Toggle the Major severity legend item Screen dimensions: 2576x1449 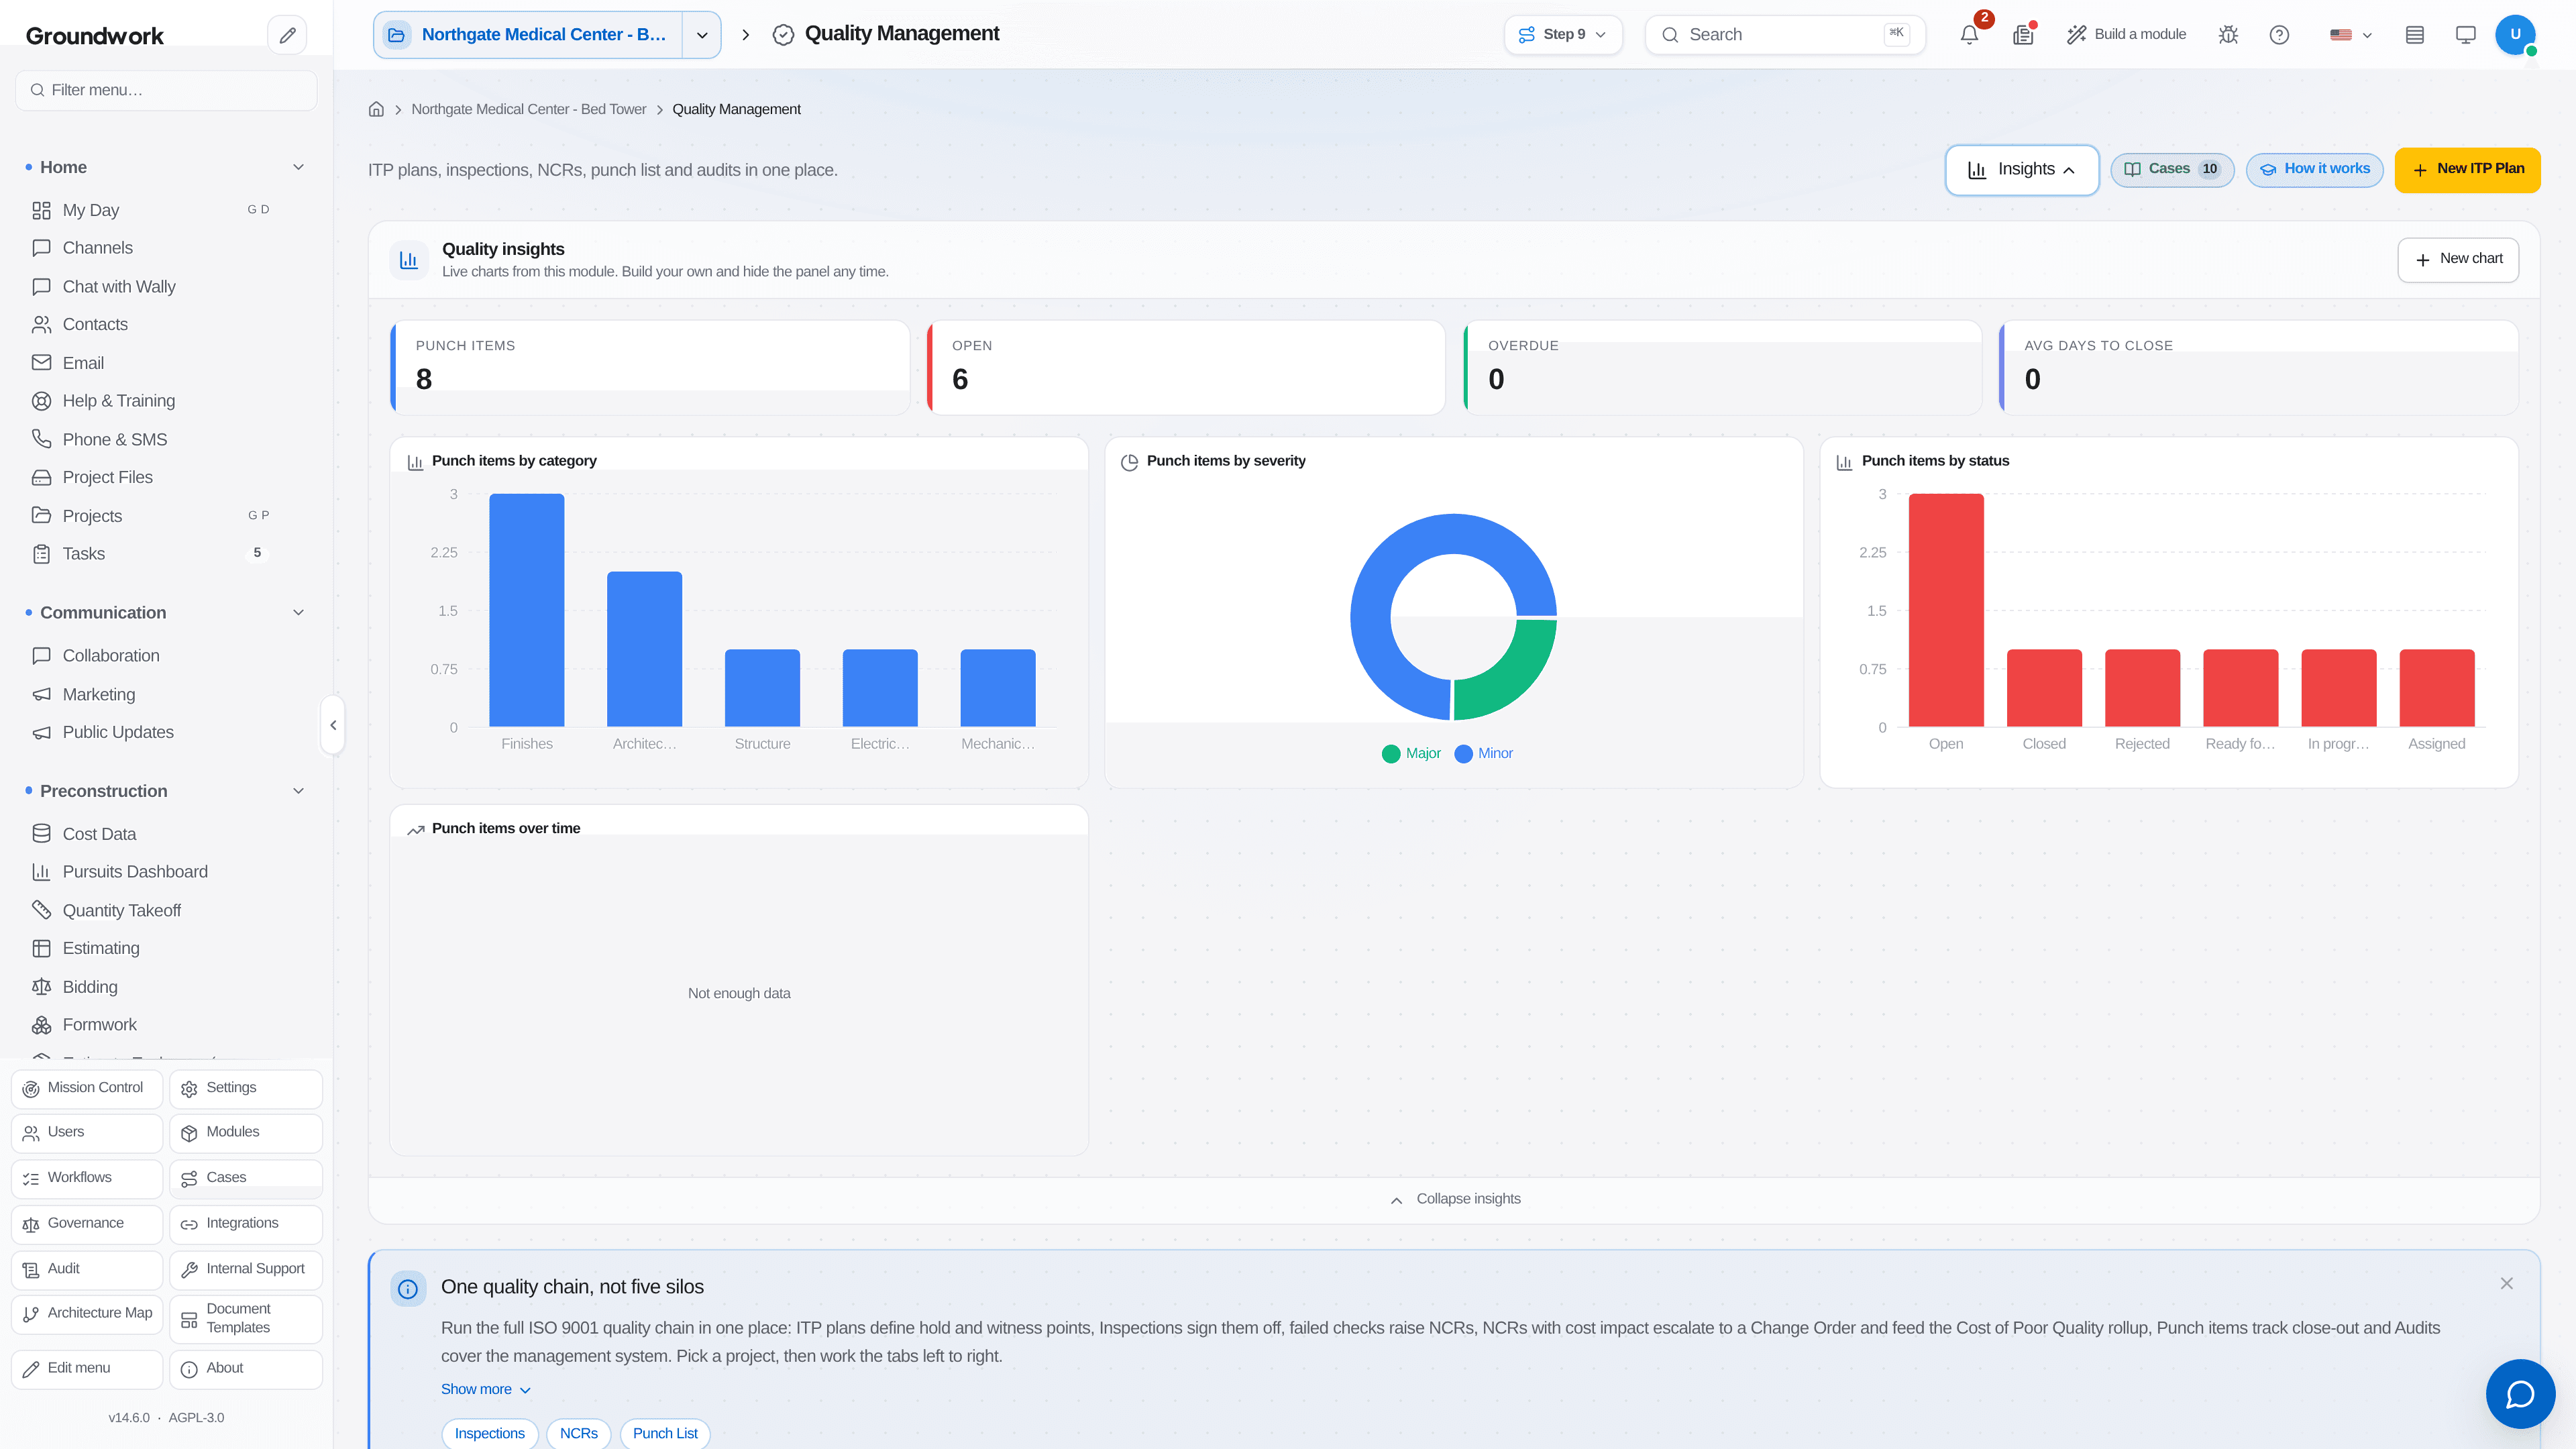pyautogui.click(x=1411, y=753)
